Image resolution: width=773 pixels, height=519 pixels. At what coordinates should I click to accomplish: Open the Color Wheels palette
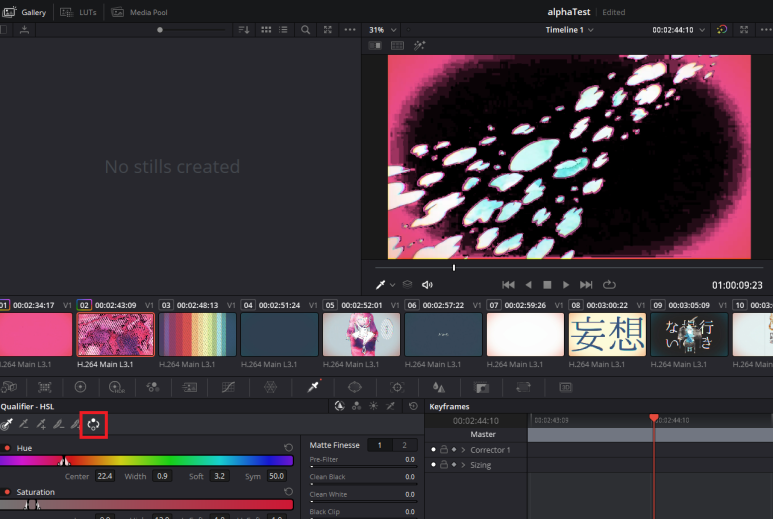pos(80,387)
